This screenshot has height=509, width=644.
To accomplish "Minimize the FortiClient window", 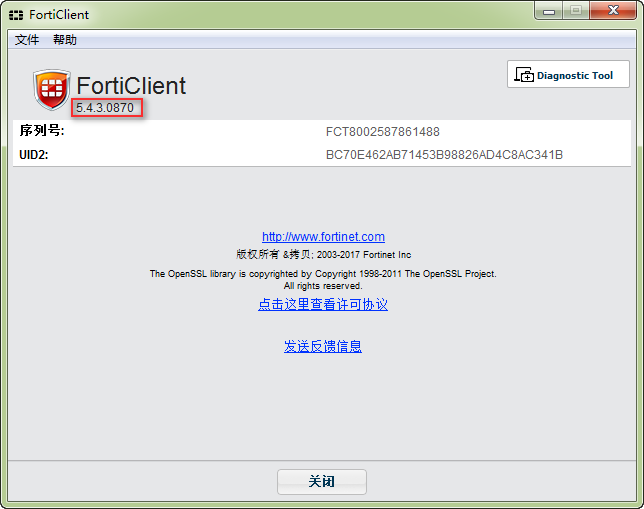I will click(x=549, y=11).
